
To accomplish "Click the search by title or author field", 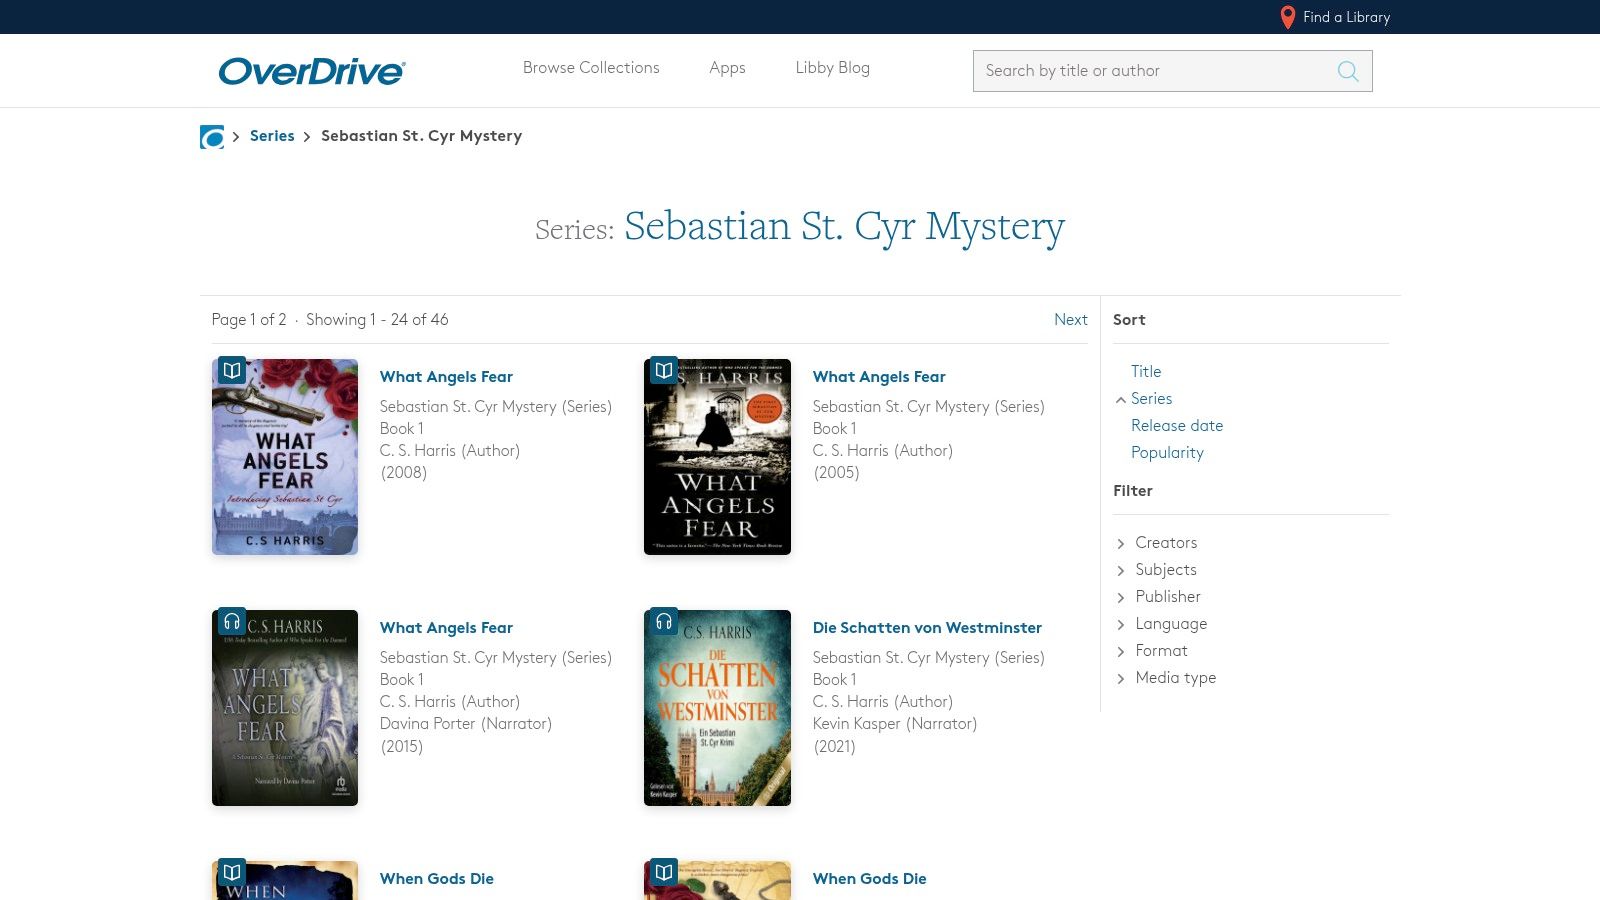I will (x=1150, y=71).
